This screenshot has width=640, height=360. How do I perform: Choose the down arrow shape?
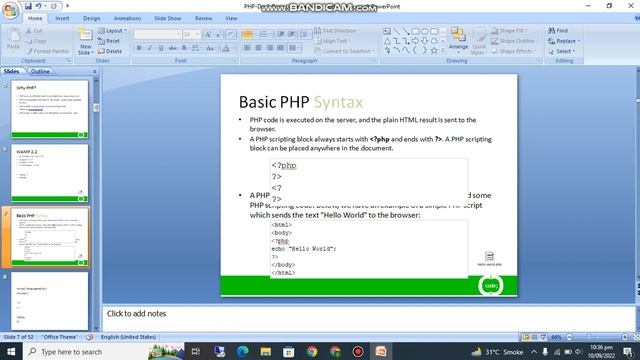pos(424,41)
